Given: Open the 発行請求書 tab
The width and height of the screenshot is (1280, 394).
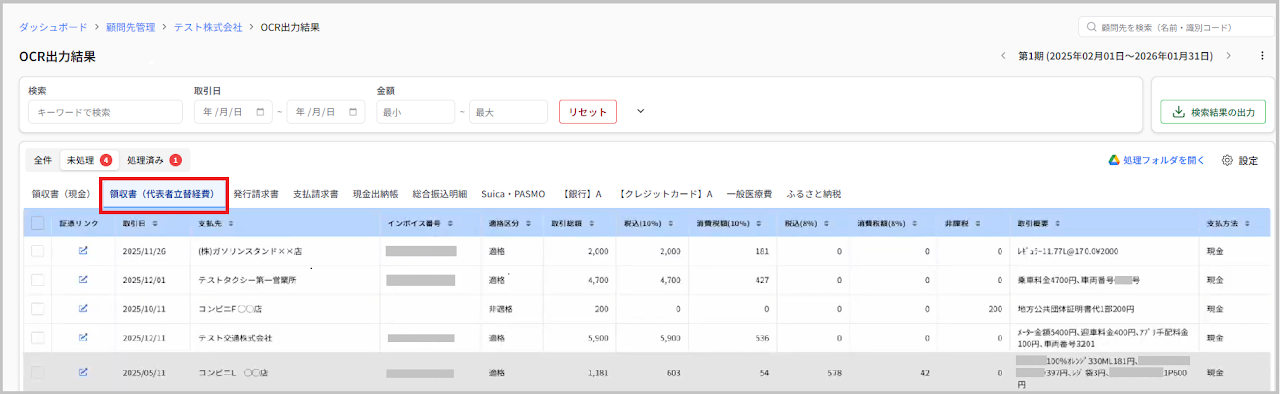Looking at the screenshot, I should (x=256, y=194).
